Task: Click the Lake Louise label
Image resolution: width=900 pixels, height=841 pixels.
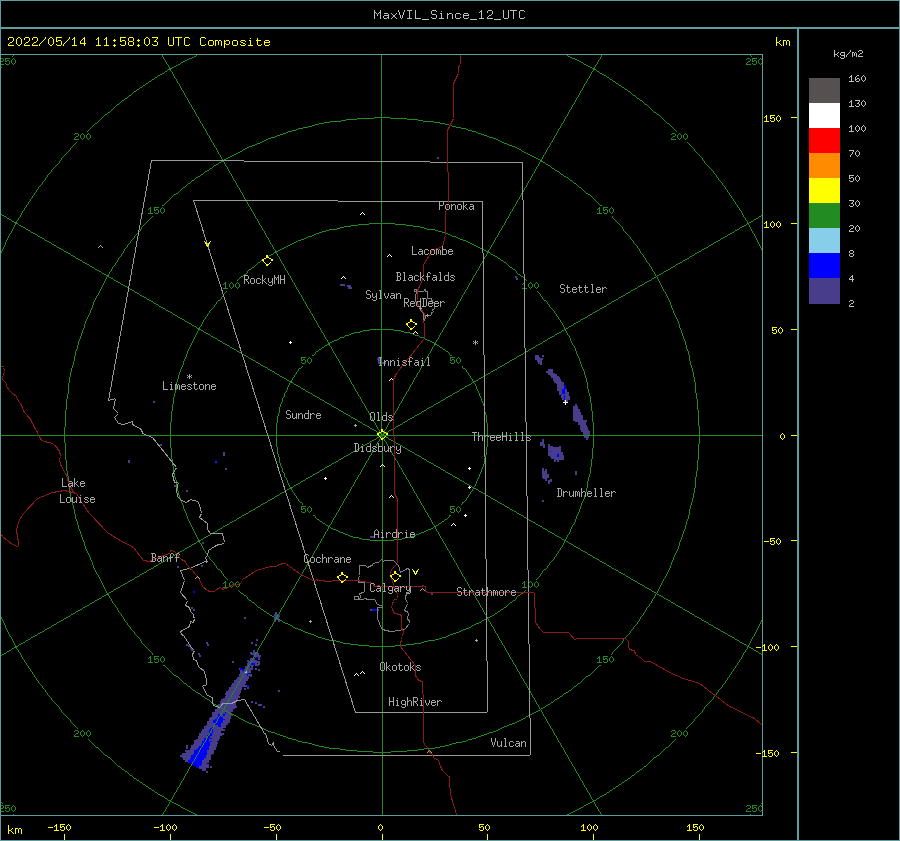Action: point(77,491)
